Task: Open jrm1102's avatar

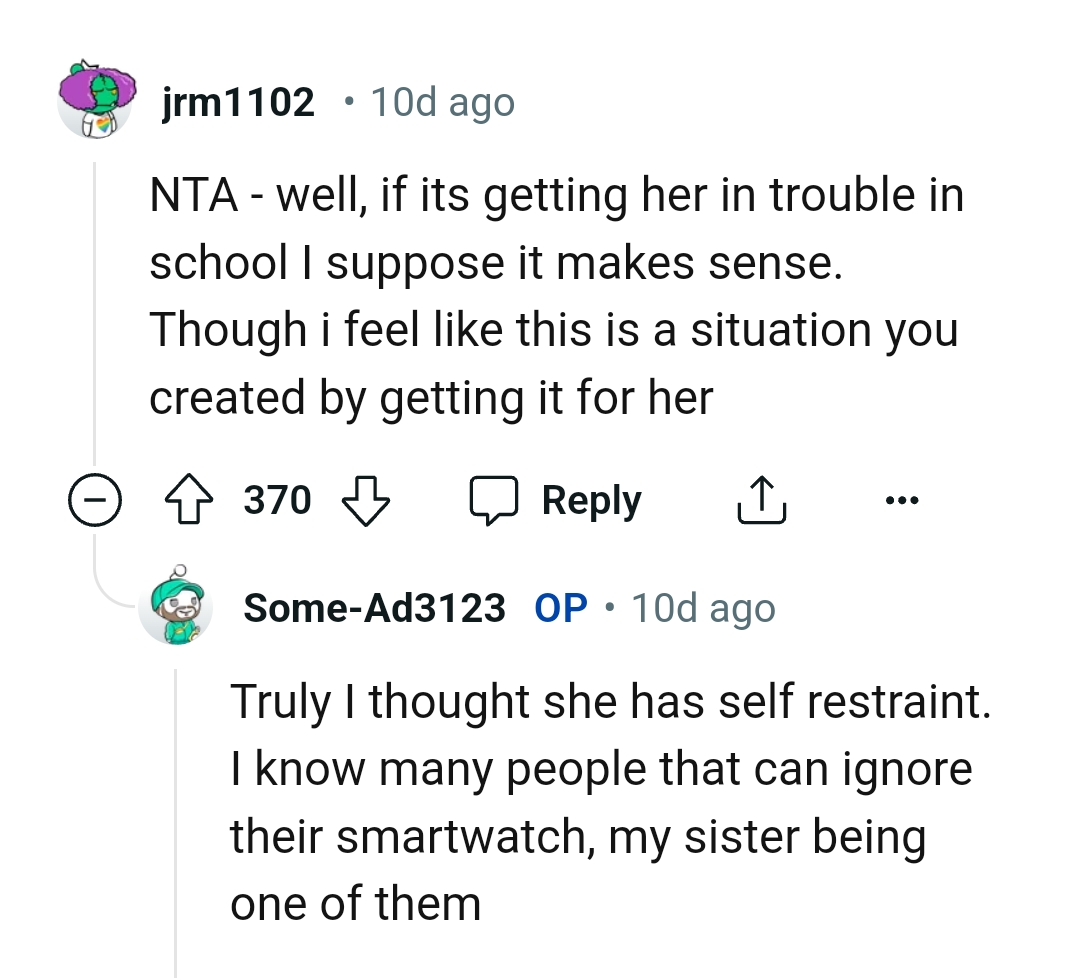Action: tap(96, 101)
